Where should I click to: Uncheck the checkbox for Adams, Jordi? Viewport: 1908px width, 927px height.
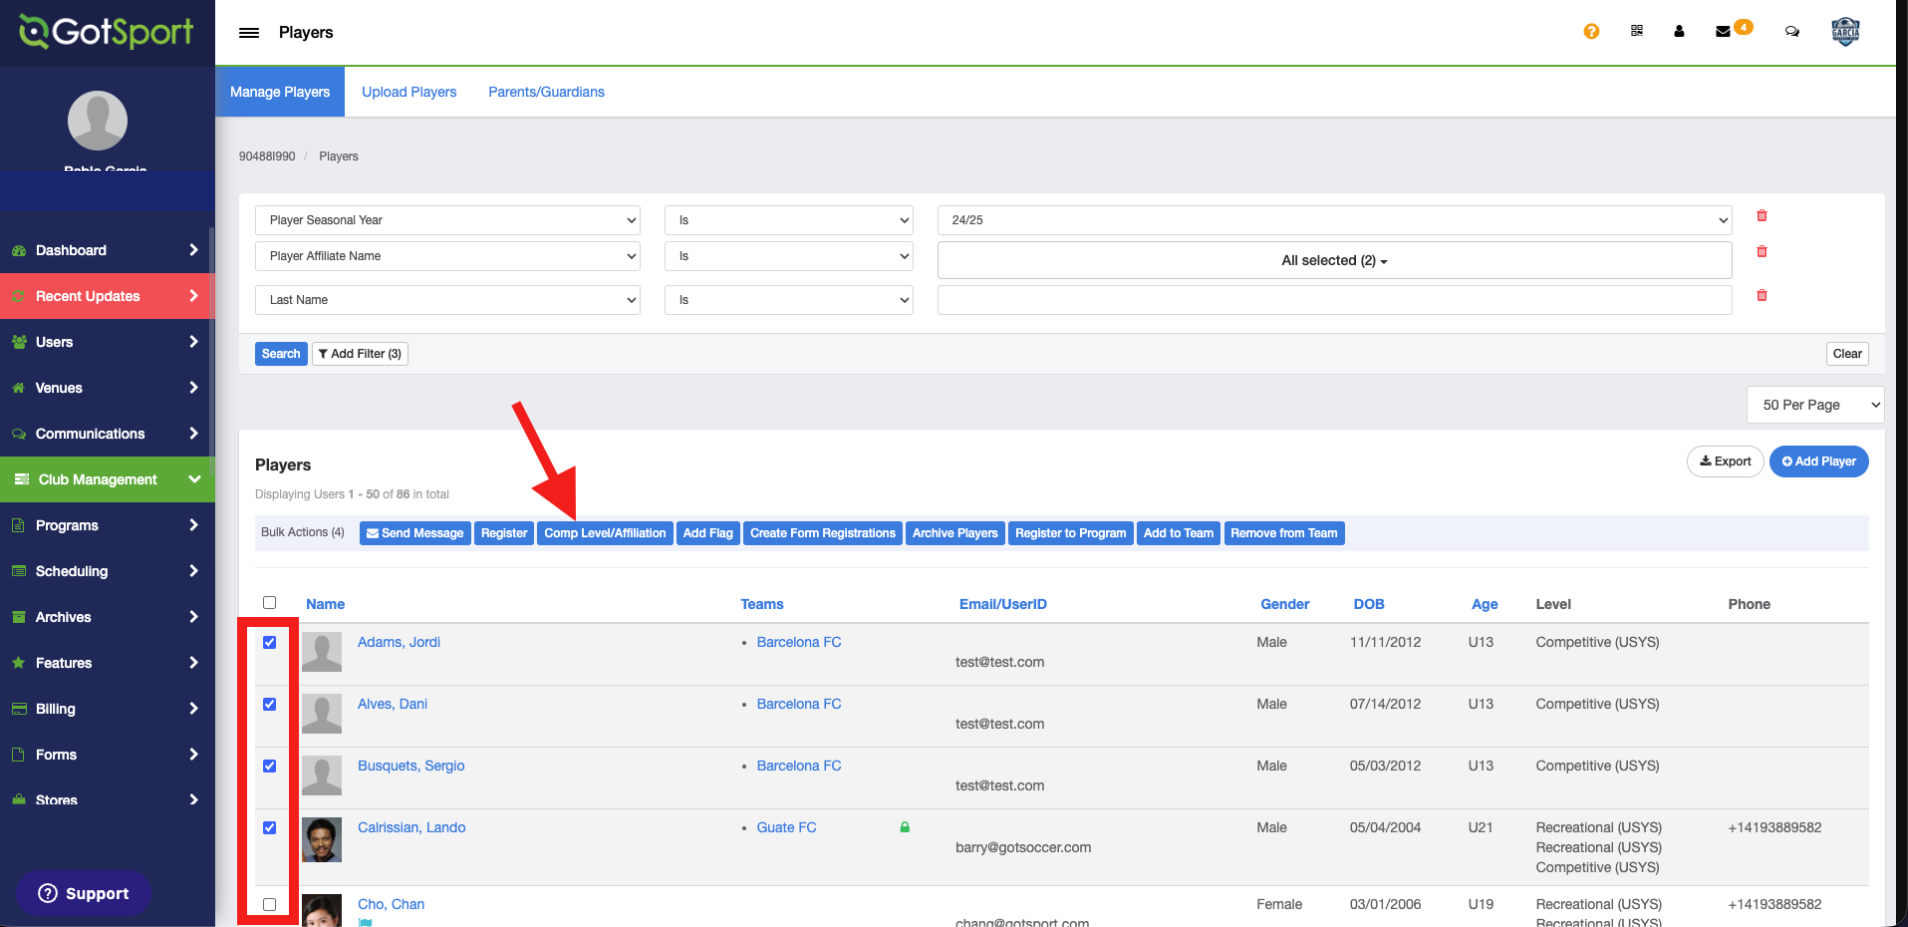click(x=270, y=643)
